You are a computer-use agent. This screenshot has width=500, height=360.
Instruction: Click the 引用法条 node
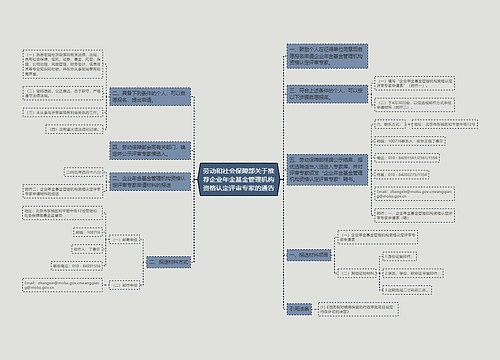[299, 309]
